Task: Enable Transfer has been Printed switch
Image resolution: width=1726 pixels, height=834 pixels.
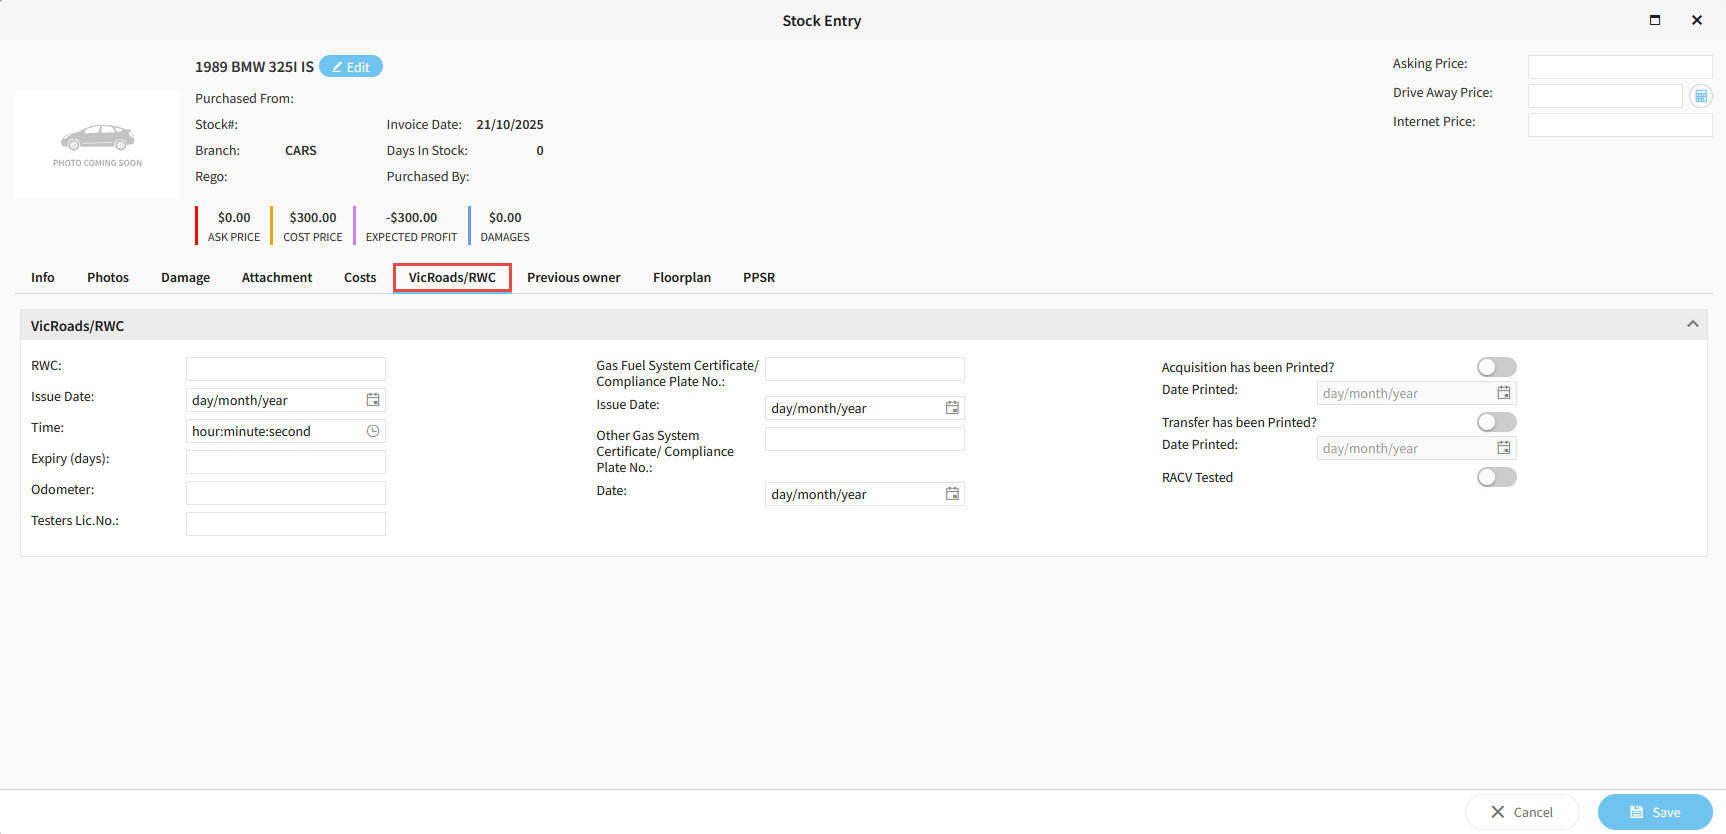Action: pos(1496,422)
